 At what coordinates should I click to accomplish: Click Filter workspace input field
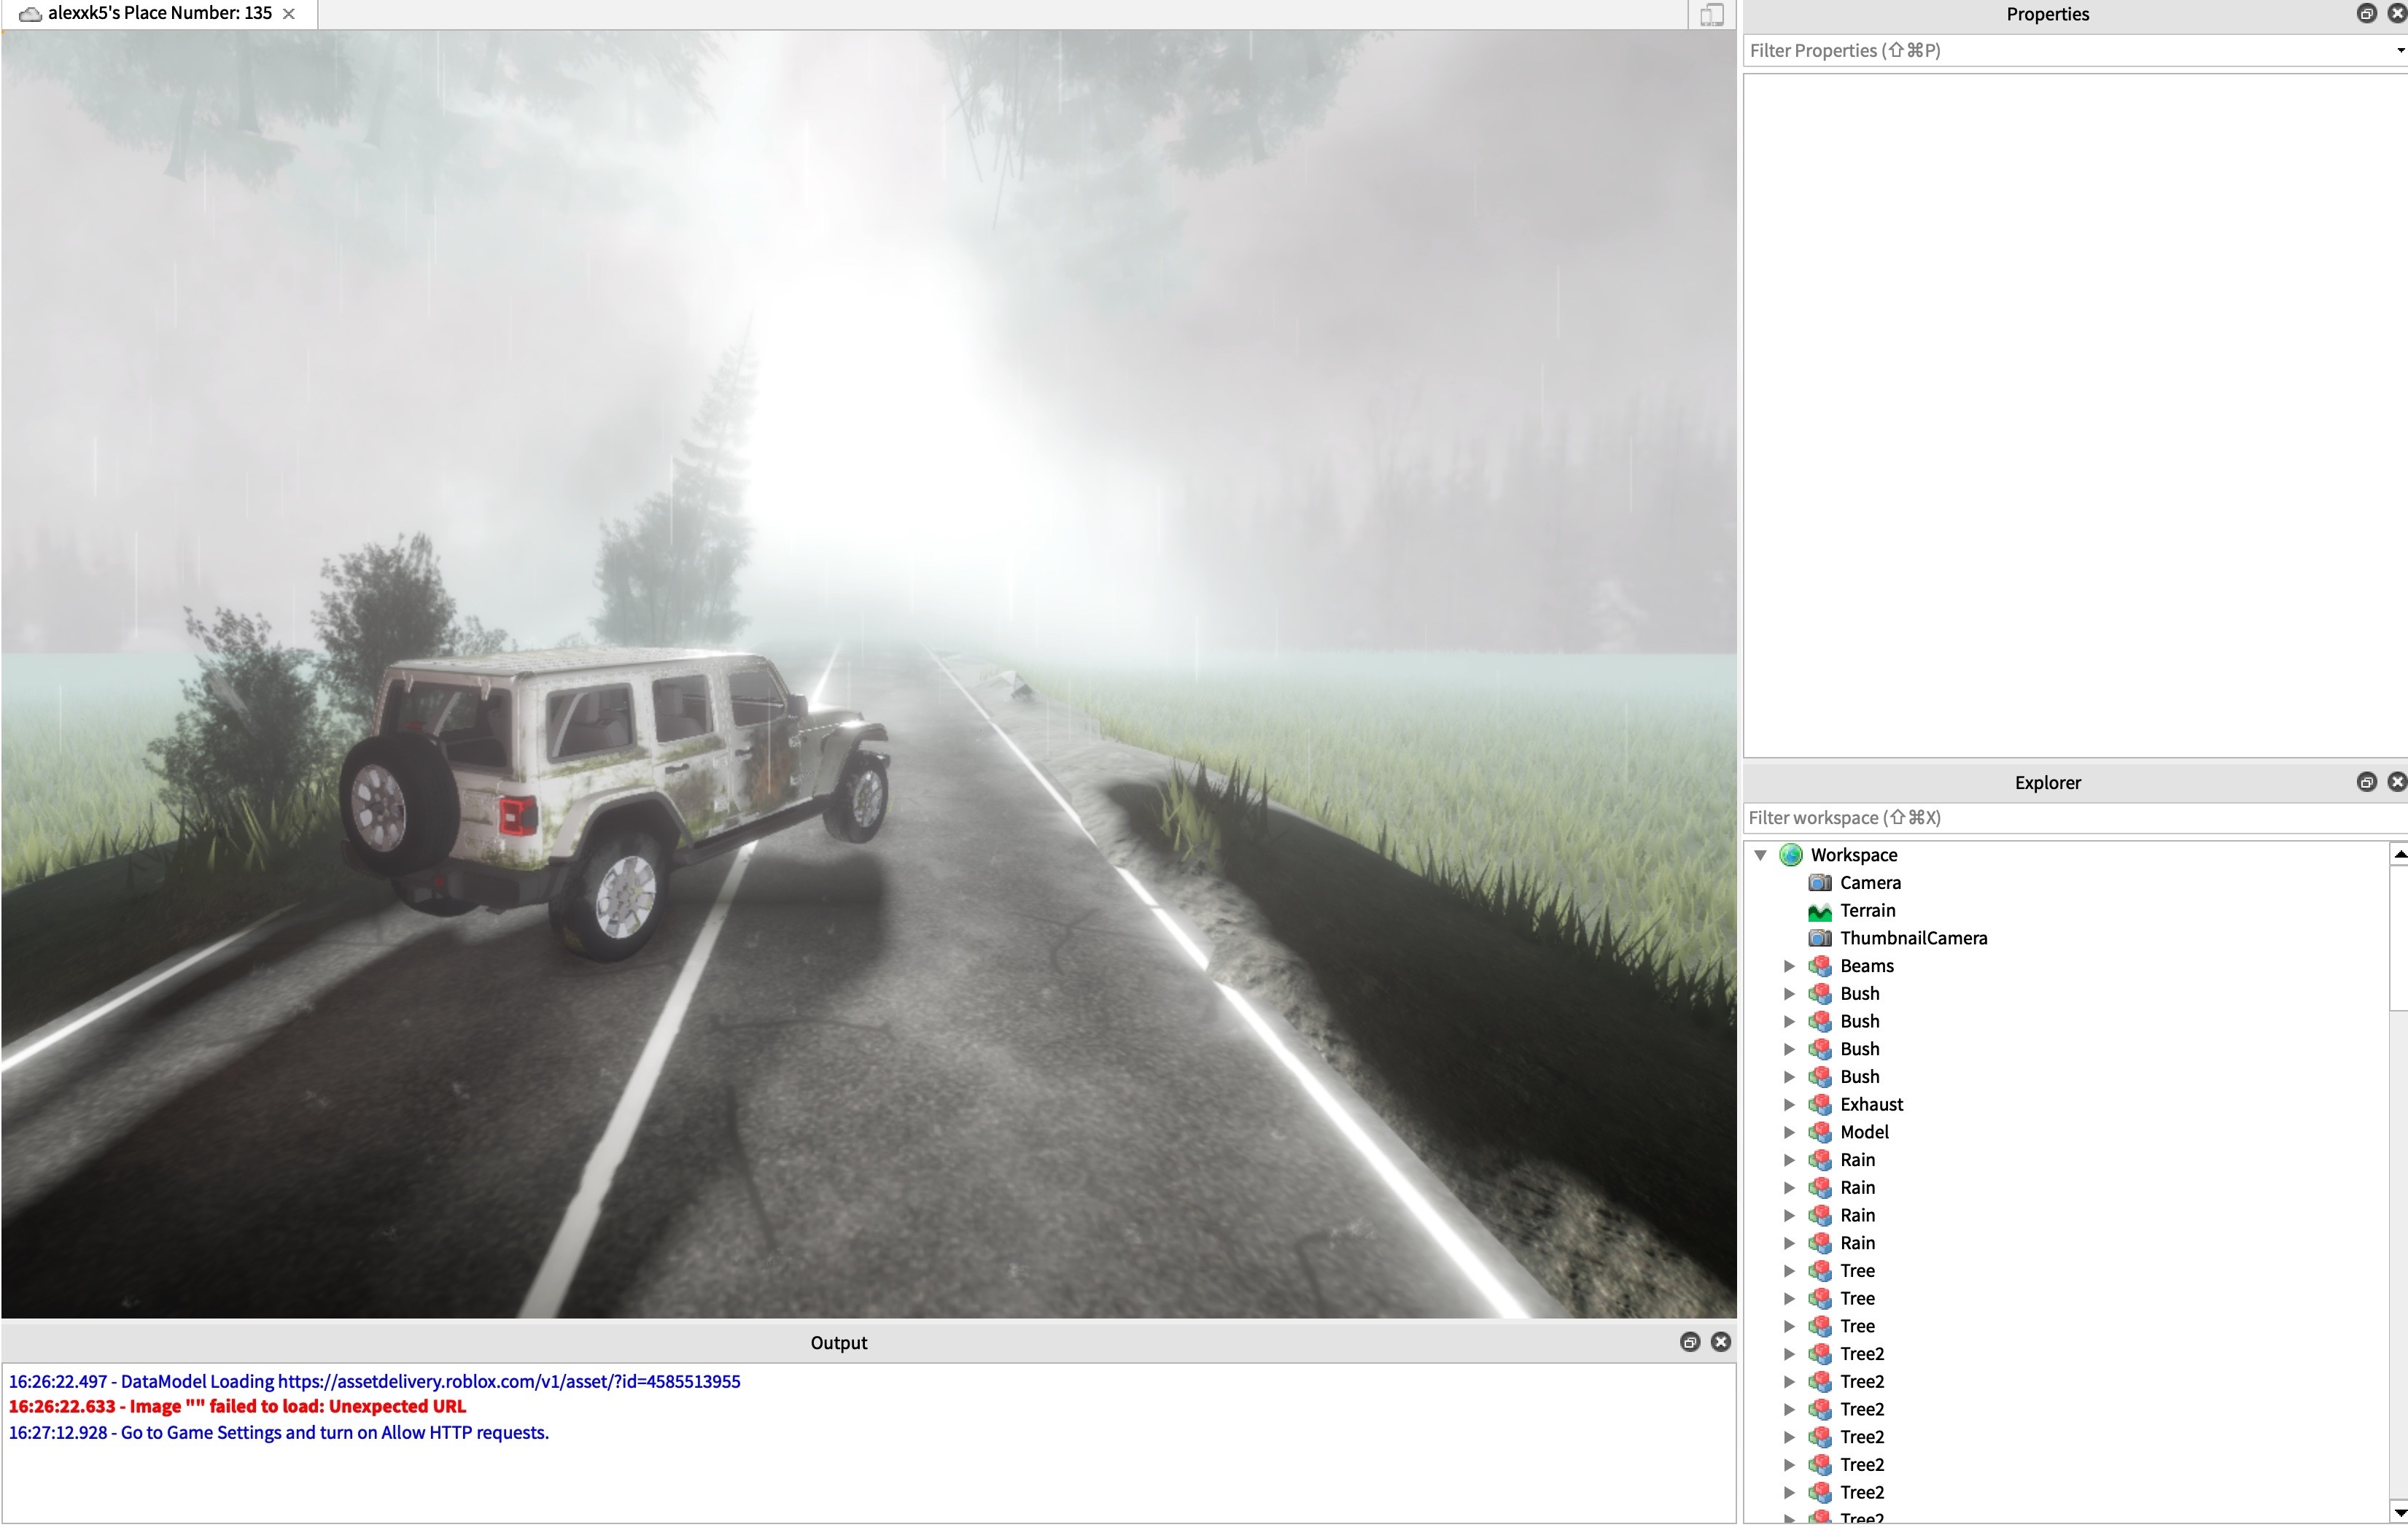(2071, 818)
